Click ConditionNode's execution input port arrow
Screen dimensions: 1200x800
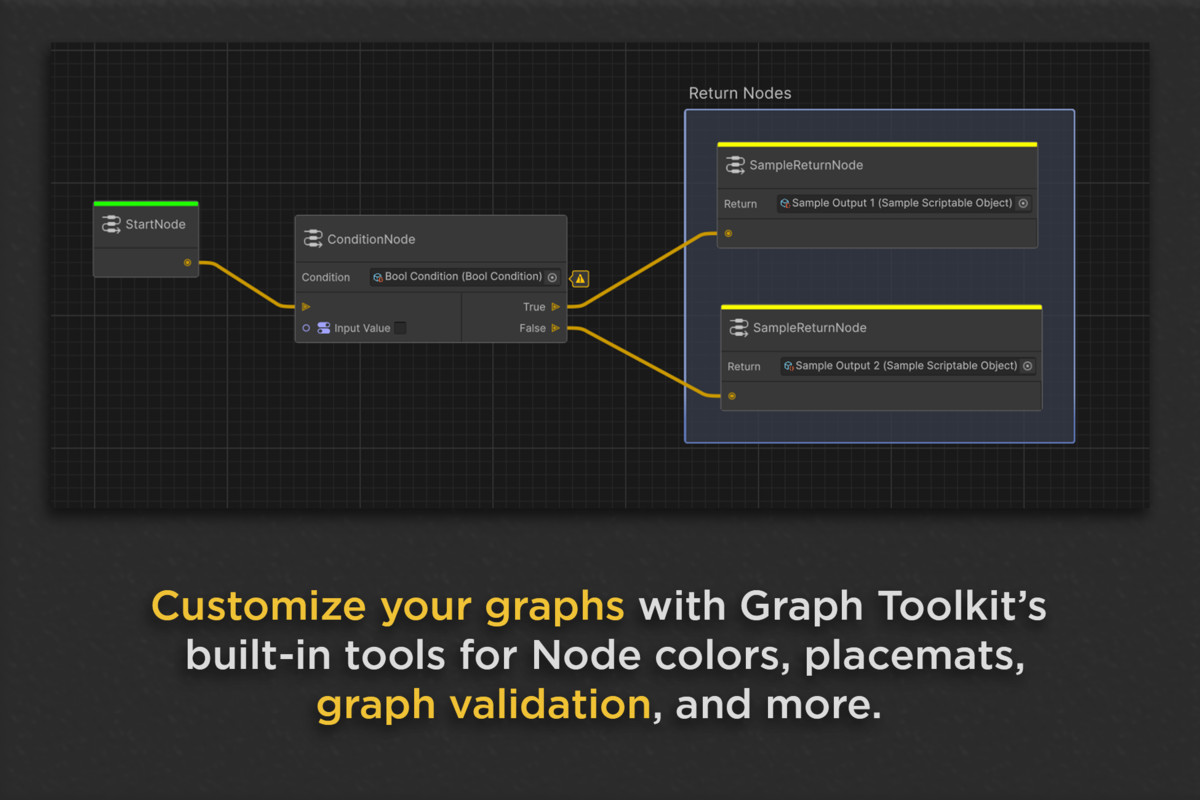[306, 307]
